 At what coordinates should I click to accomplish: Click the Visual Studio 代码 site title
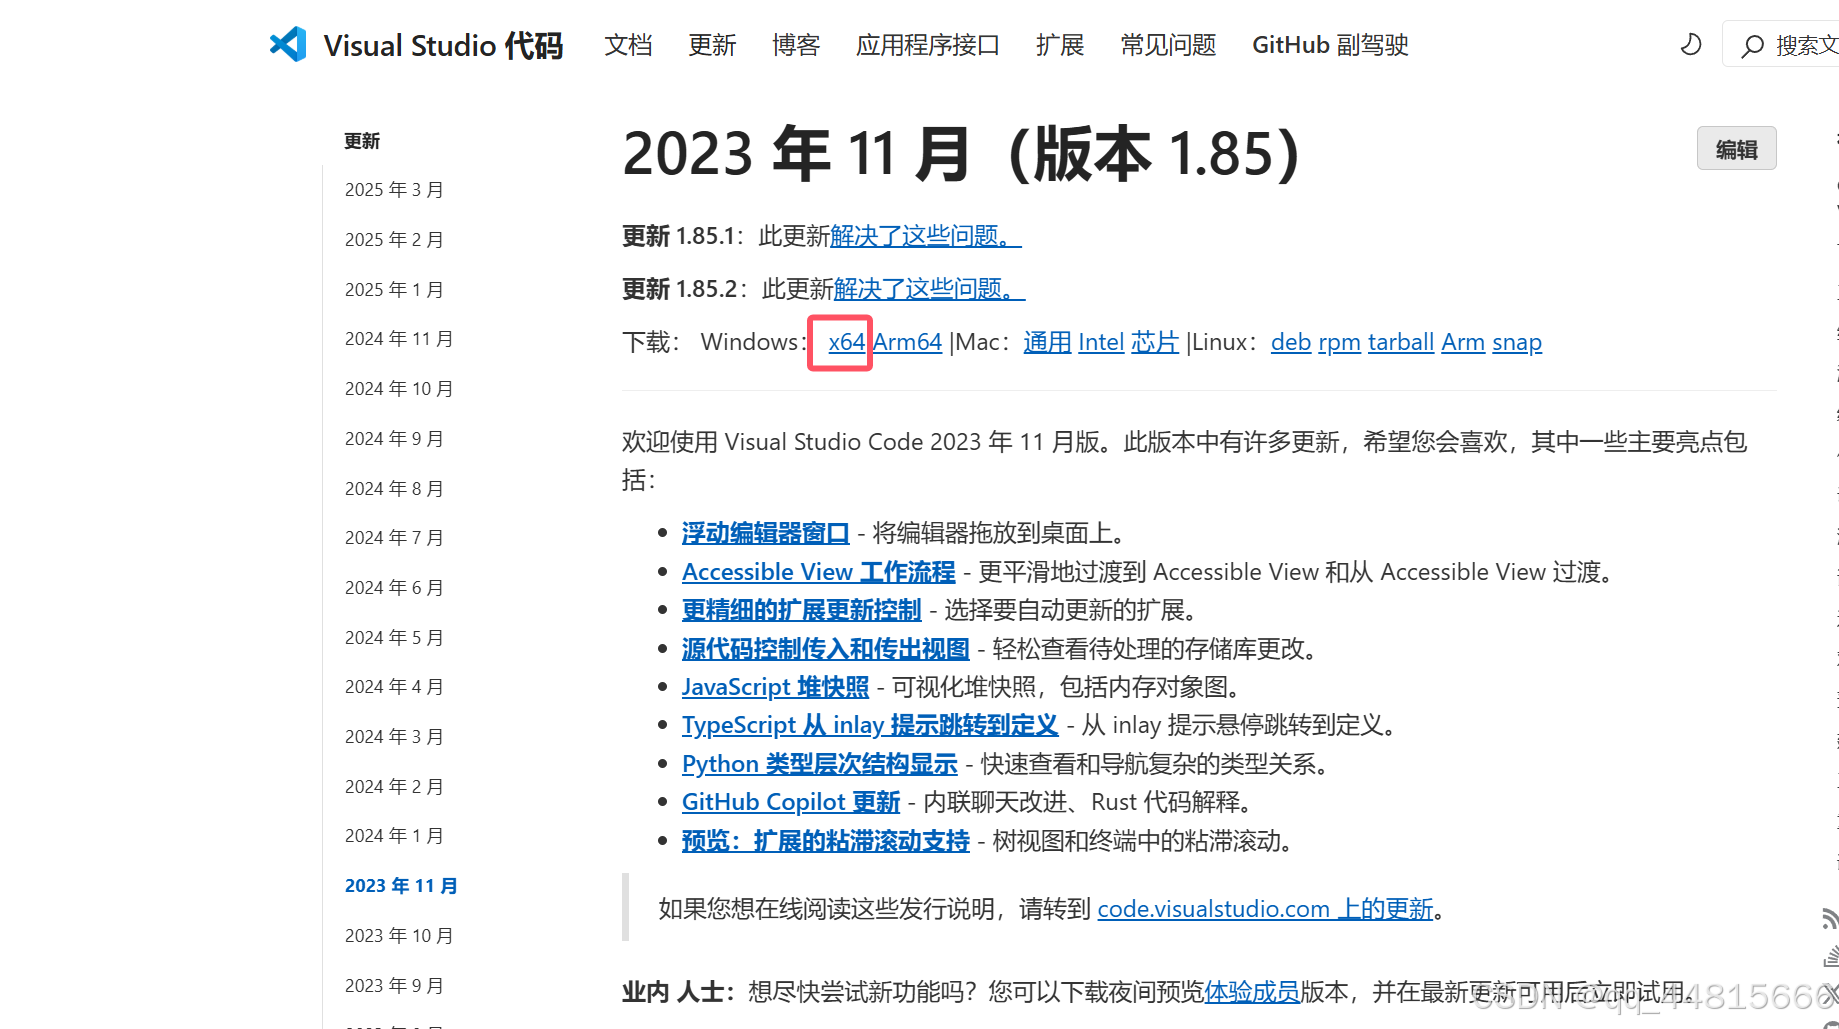coord(443,45)
